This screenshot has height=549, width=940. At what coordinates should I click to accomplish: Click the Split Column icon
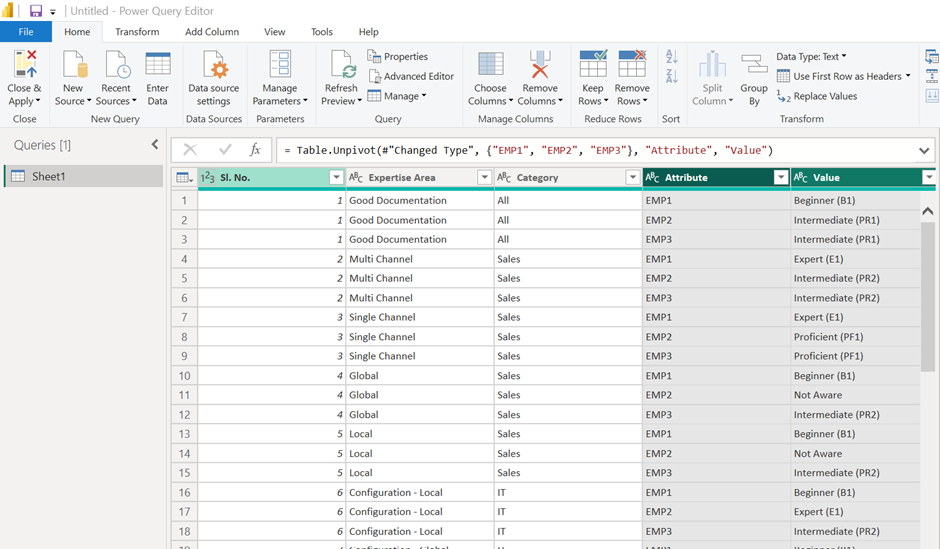(712, 64)
